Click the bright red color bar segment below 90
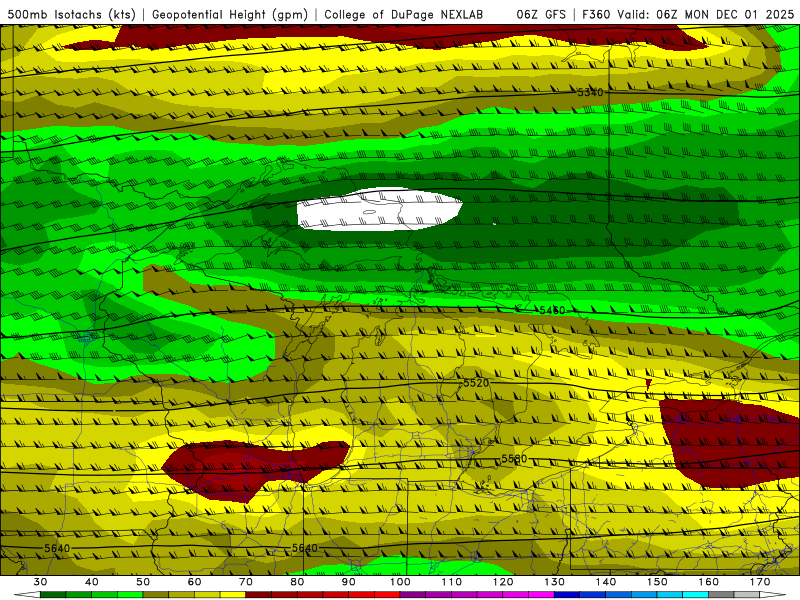The image size is (800, 600). pos(361,595)
